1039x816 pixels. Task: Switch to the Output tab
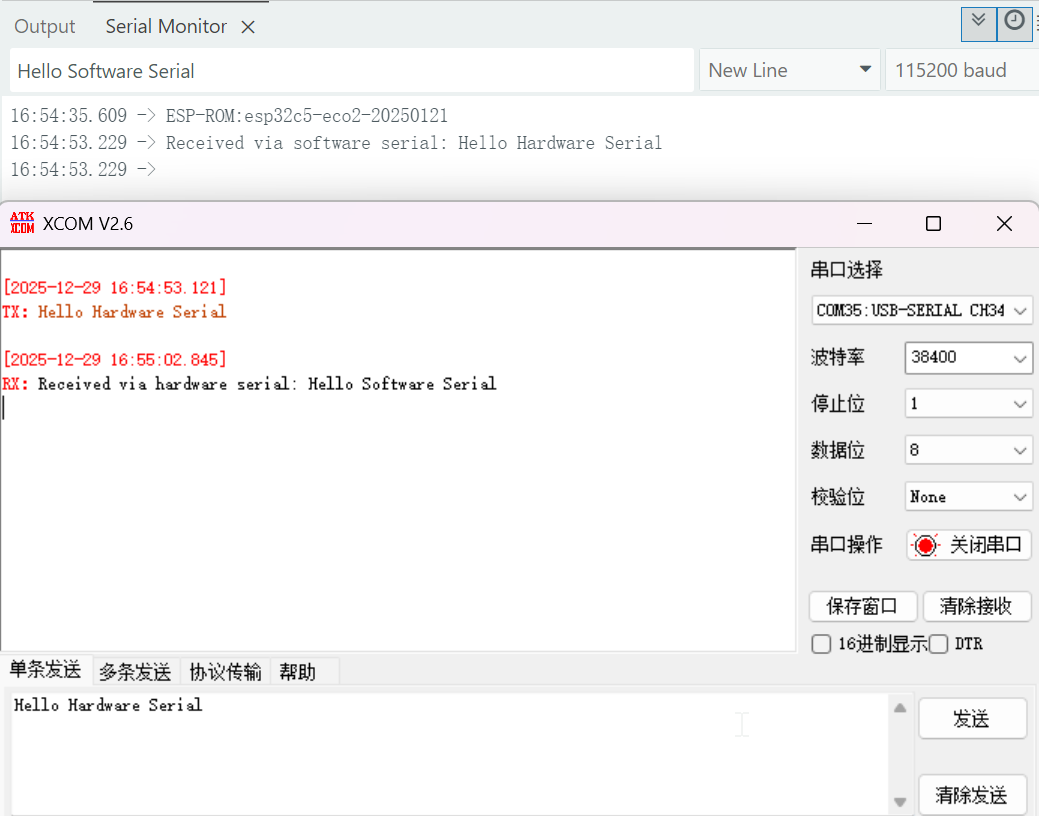[x=45, y=27]
